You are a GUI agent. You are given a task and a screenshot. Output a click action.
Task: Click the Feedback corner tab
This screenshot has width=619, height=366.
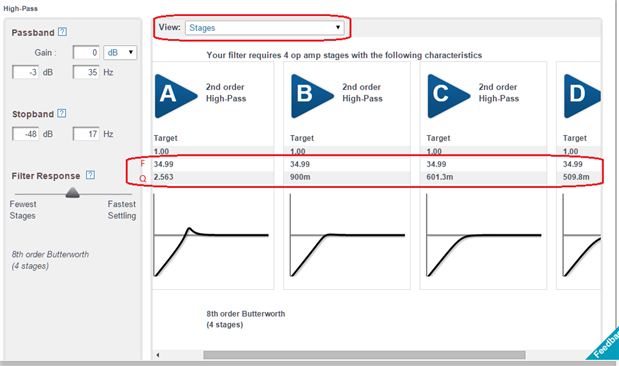tap(604, 344)
